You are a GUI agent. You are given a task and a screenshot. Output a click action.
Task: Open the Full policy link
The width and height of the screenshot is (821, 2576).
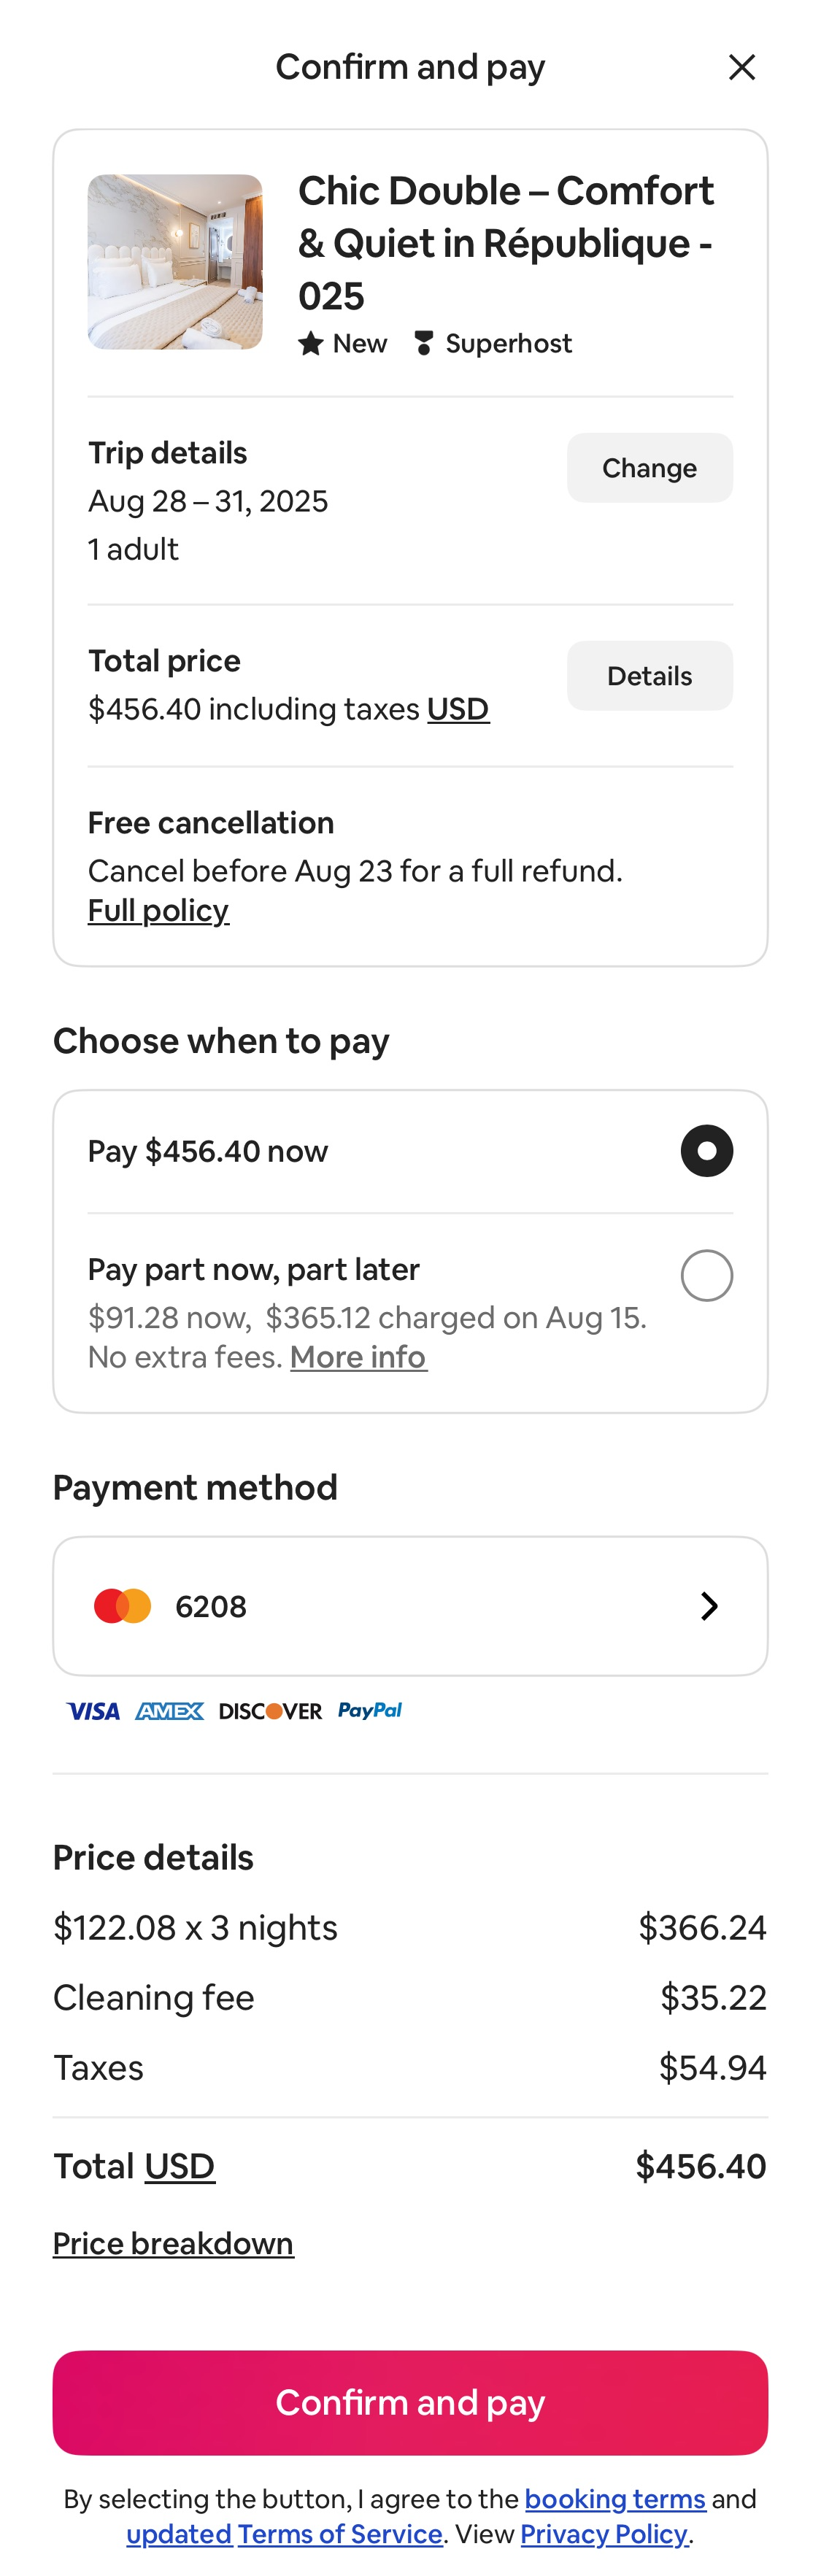click(x=158, y=910)
